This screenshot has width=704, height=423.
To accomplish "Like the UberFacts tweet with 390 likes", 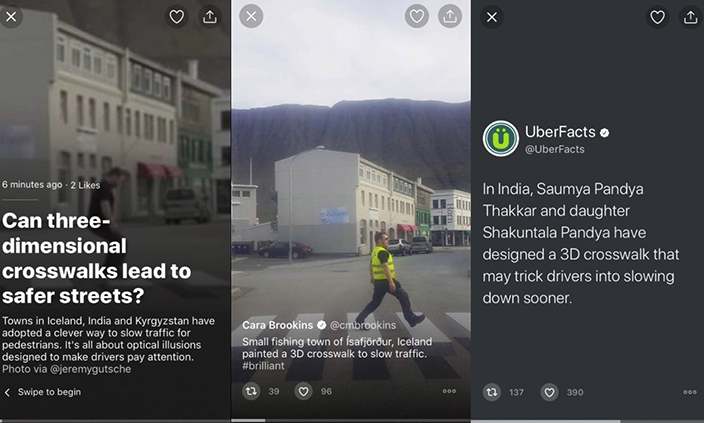I will pyautogui.click(x=549, y=392).
